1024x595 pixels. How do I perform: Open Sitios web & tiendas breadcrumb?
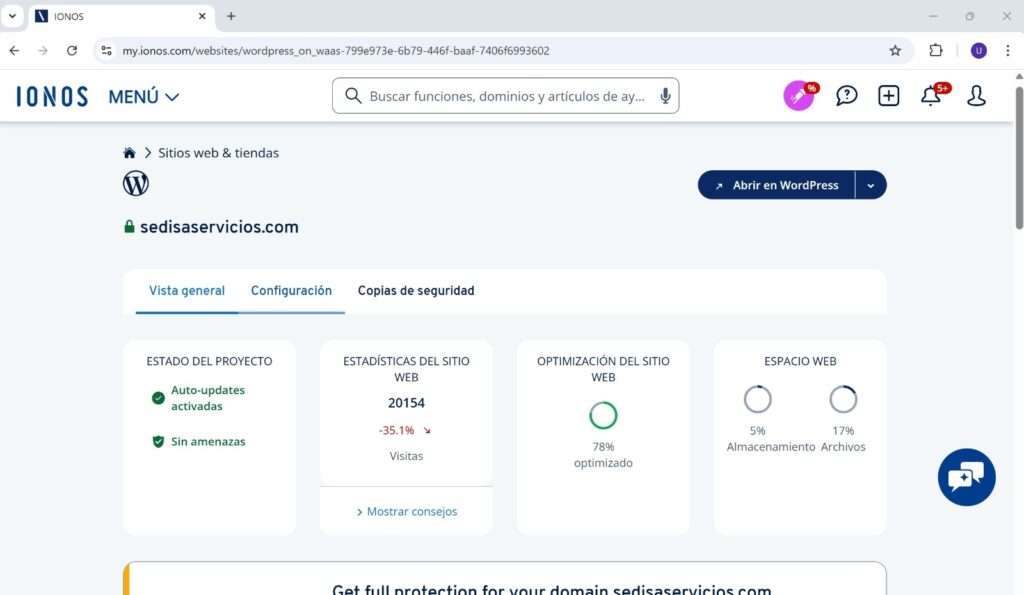[218, 153]
